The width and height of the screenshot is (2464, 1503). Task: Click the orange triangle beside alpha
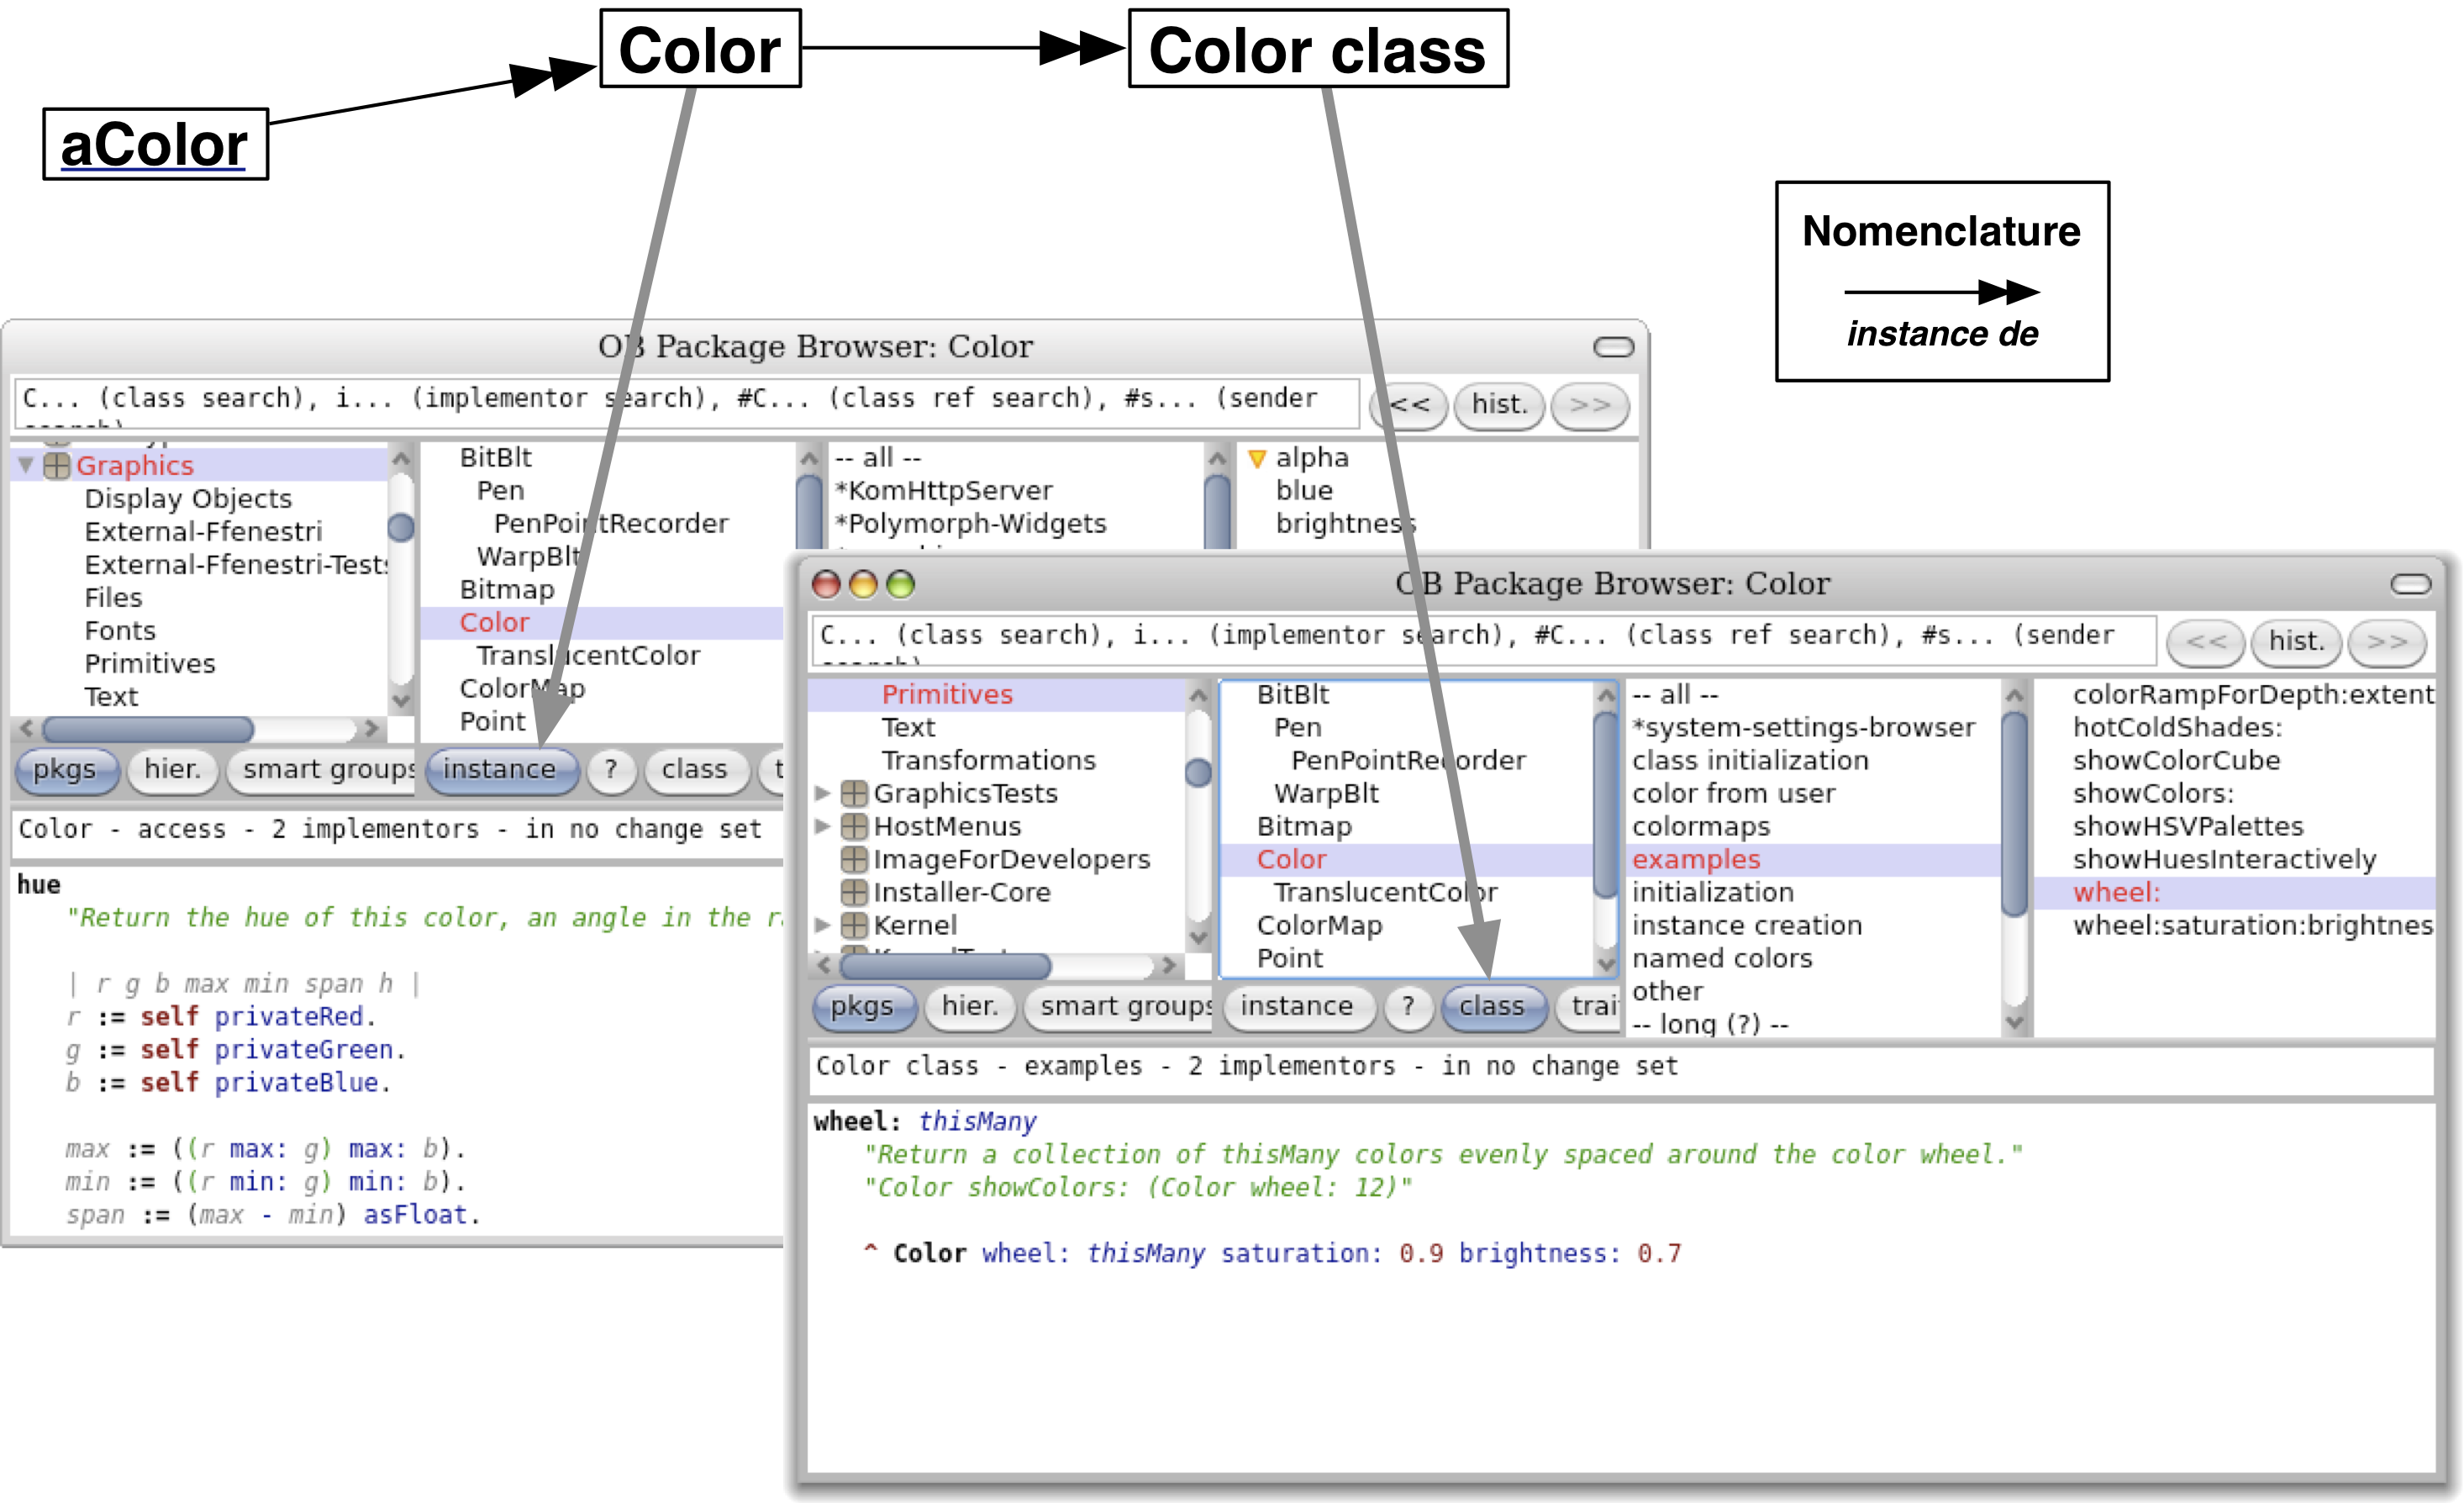click(x=1257, y=459)
